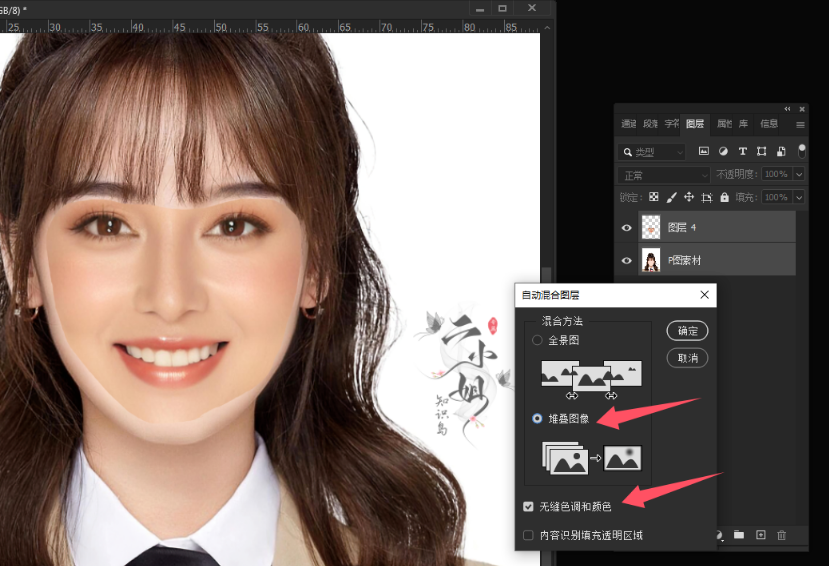The height and width of the screenshot is (566, 829).
Task: Click the 图层 4 layer name
Action: 682,228
